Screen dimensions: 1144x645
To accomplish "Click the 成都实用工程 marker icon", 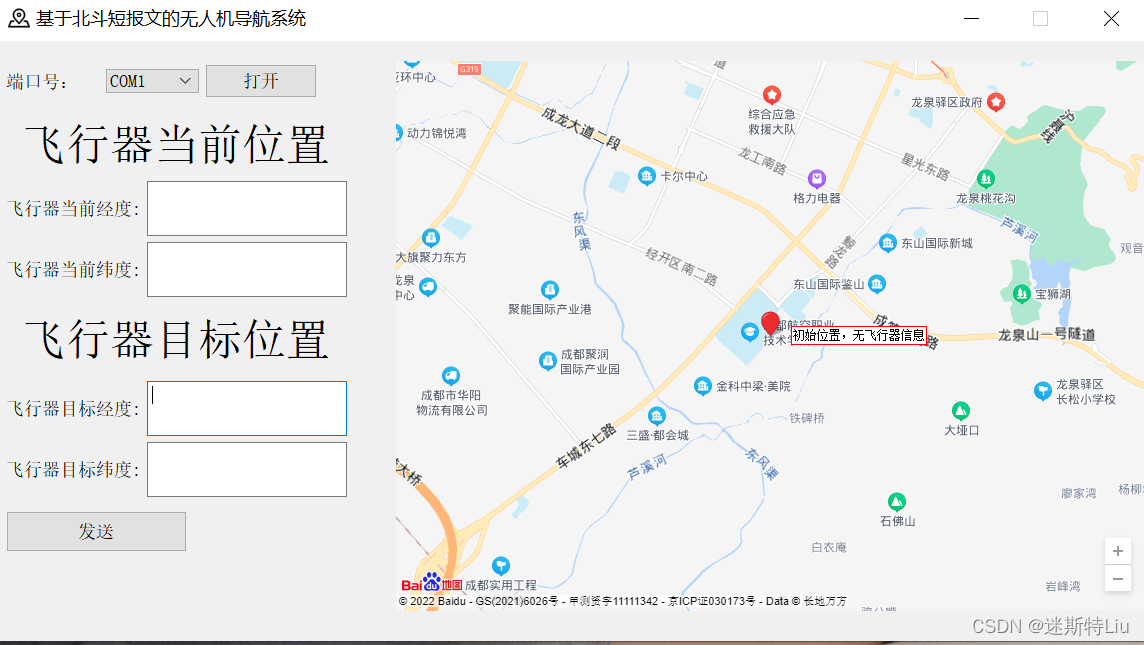I will pyautogui.click(x=500, y=565).
